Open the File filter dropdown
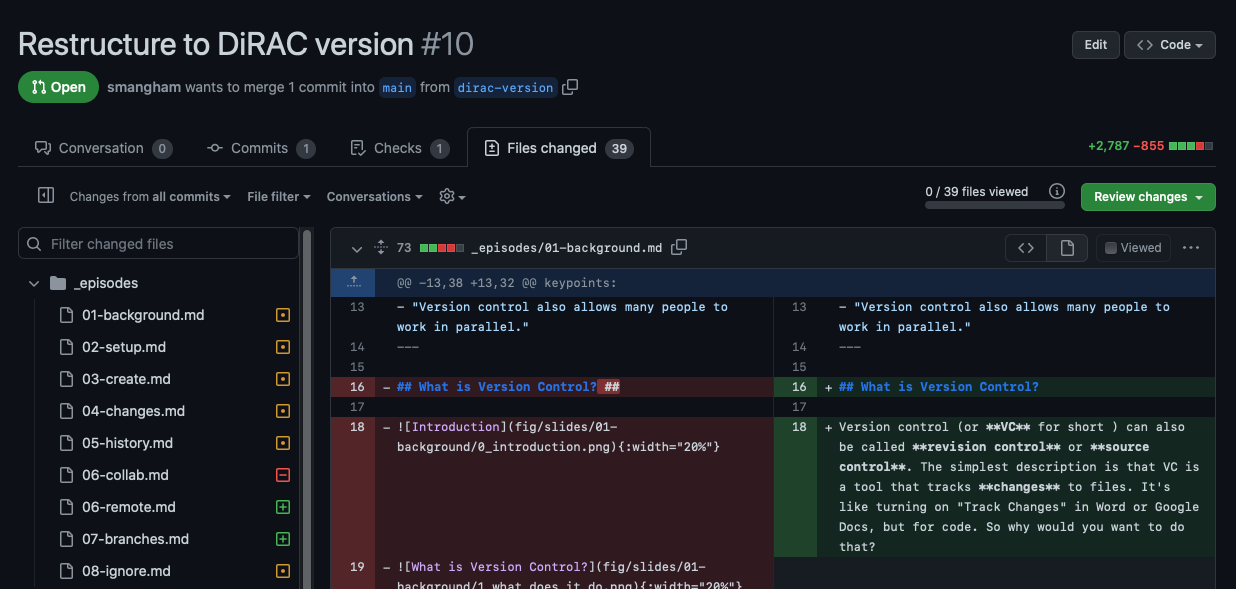The height and width of the screenshot is (589, 1236). [x=278, y=196]
